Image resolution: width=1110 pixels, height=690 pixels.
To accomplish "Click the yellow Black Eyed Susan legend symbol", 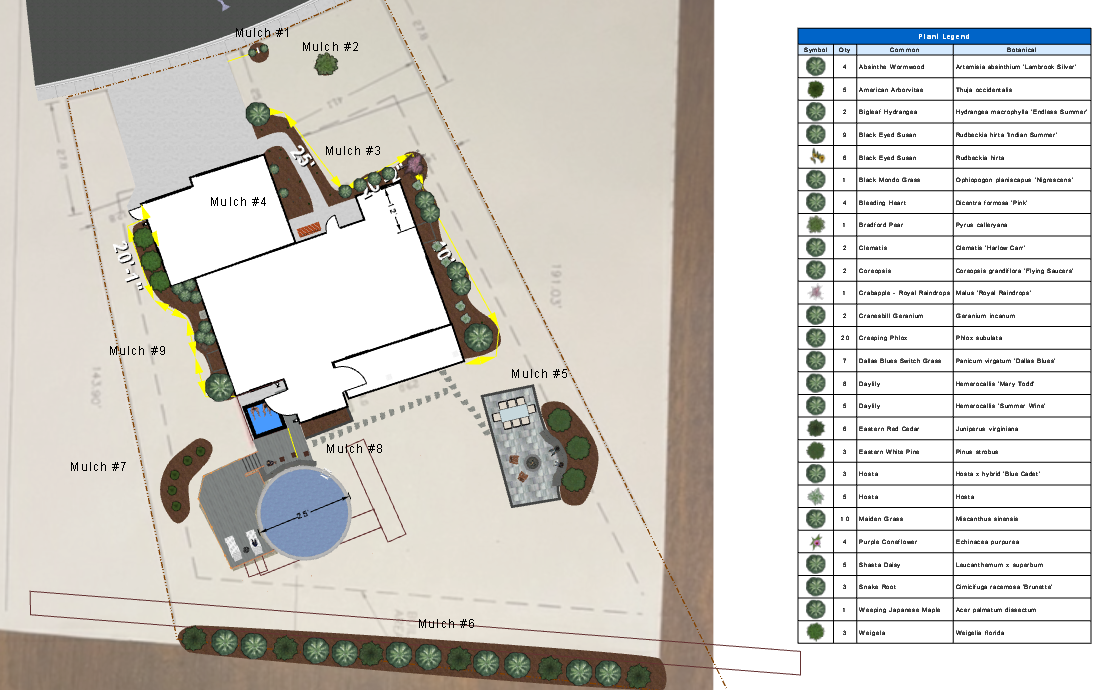I will 816,156.
